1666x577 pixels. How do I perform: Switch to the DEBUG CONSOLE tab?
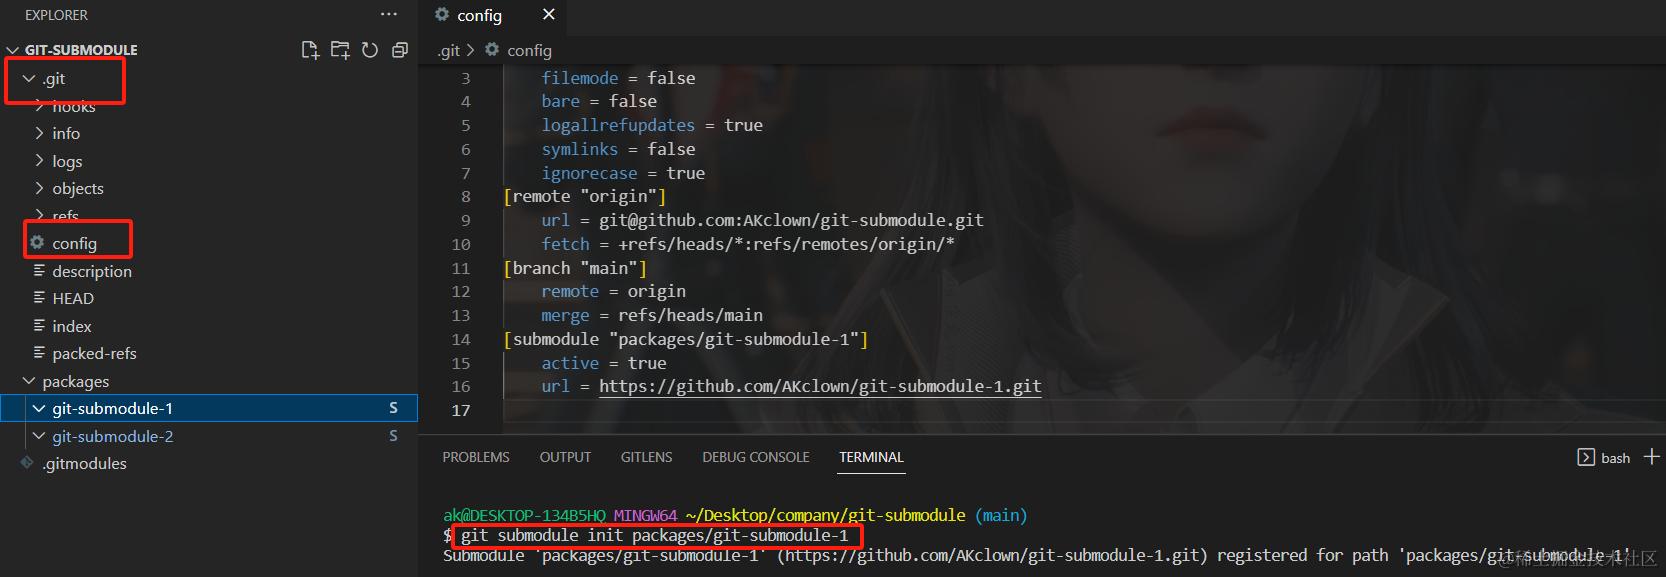click(x=756, y=457)
